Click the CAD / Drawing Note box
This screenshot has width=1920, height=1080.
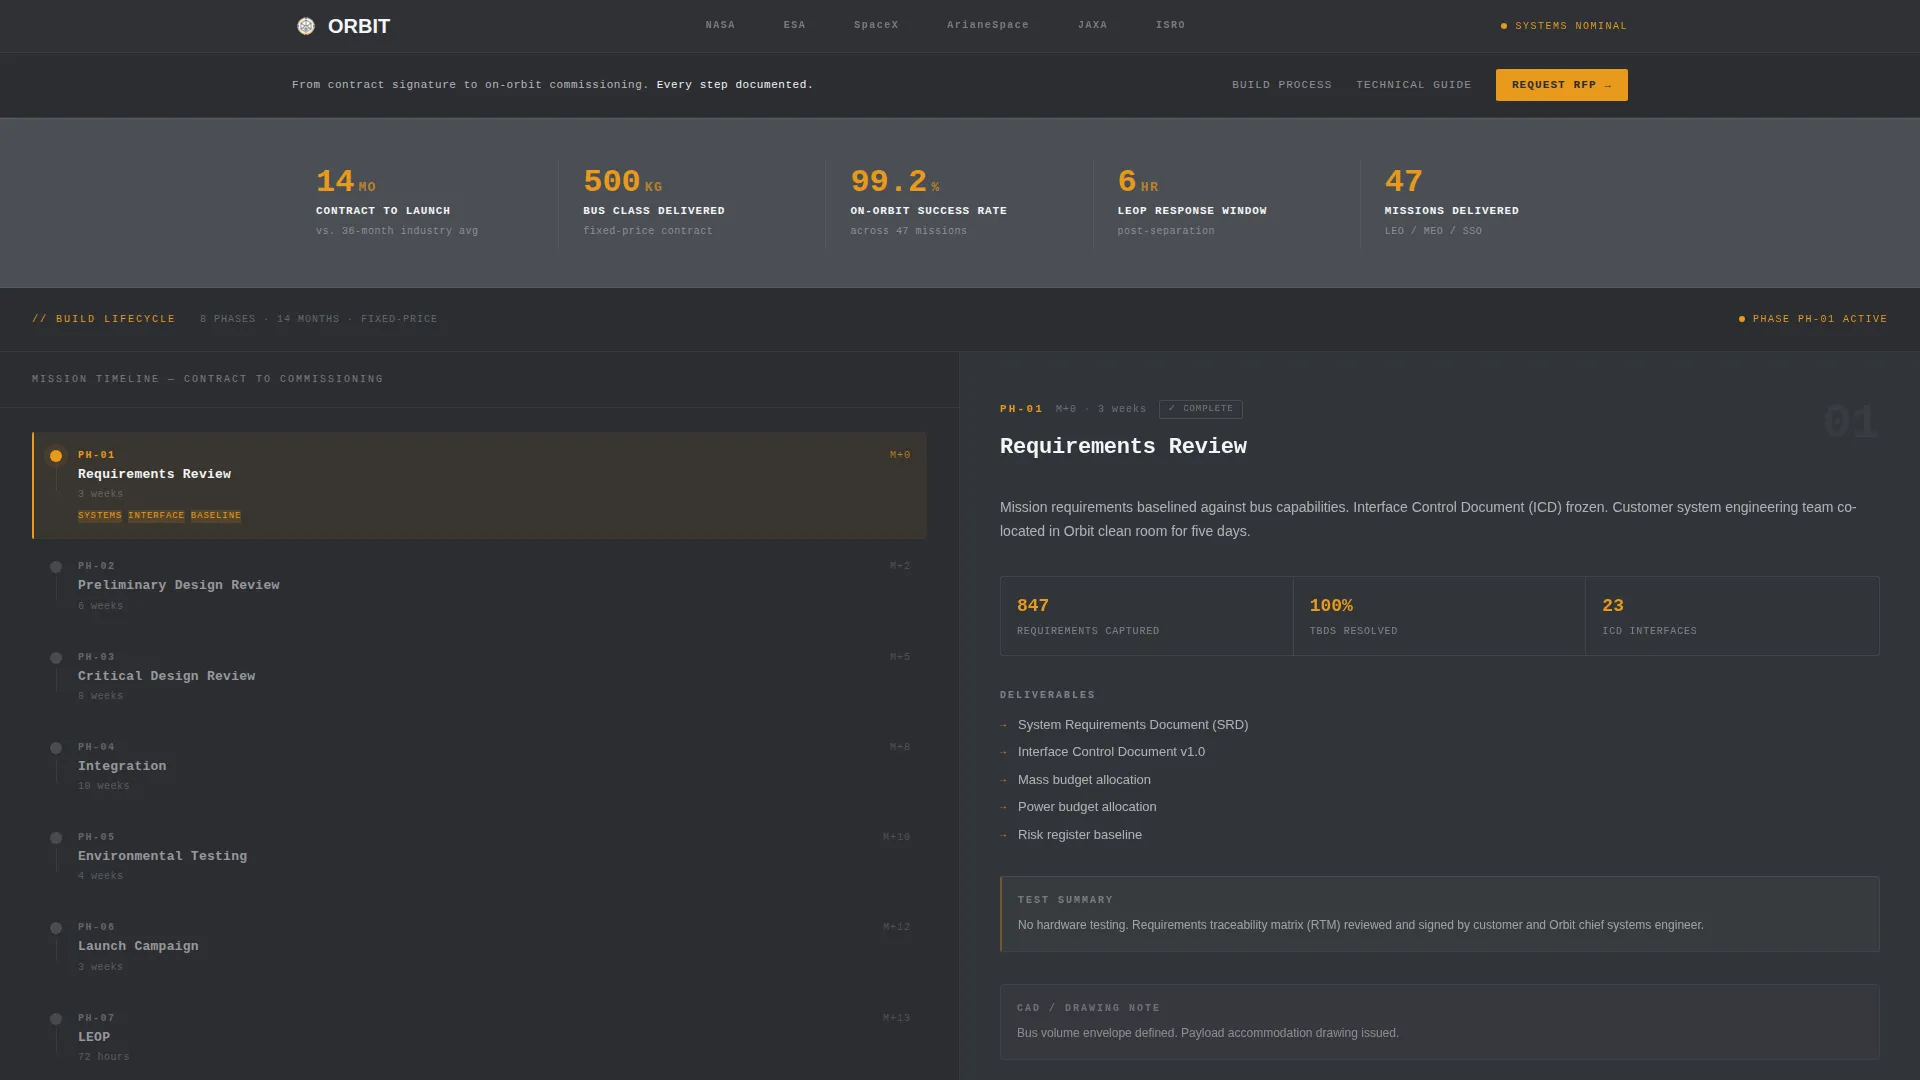click(x=1439, y=1022)
